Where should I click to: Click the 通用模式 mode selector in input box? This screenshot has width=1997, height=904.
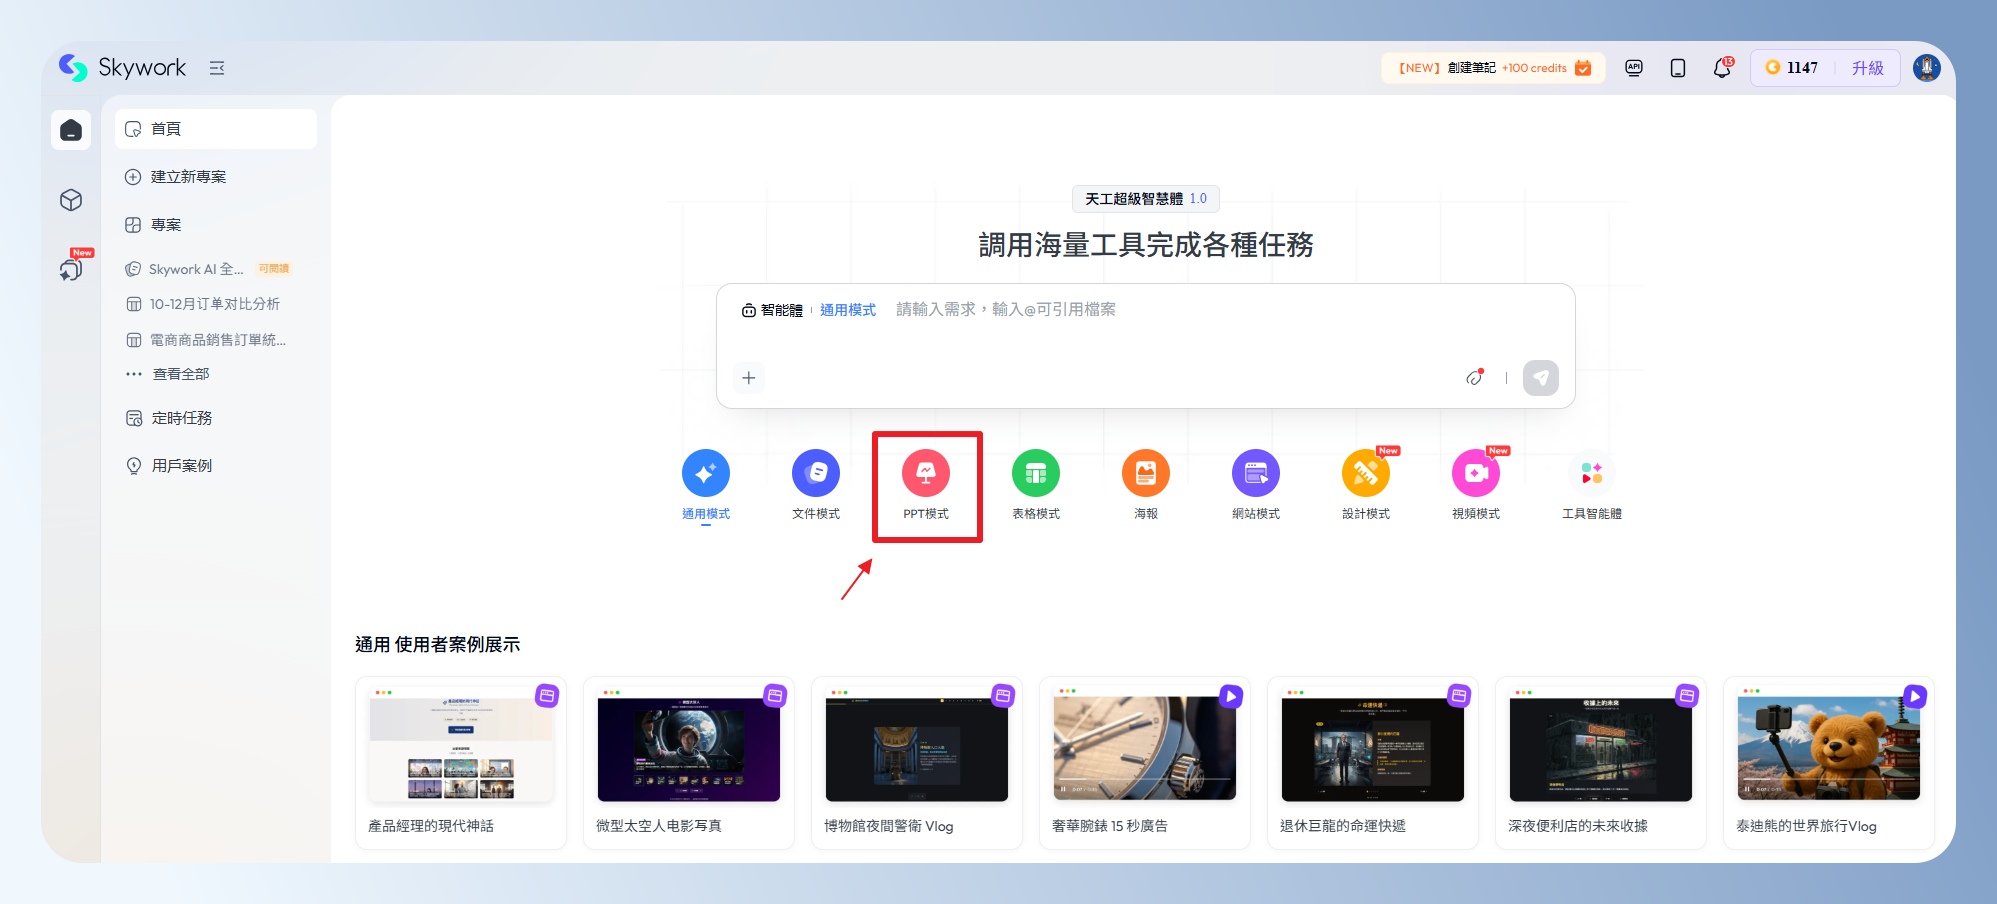pos(847,310)
